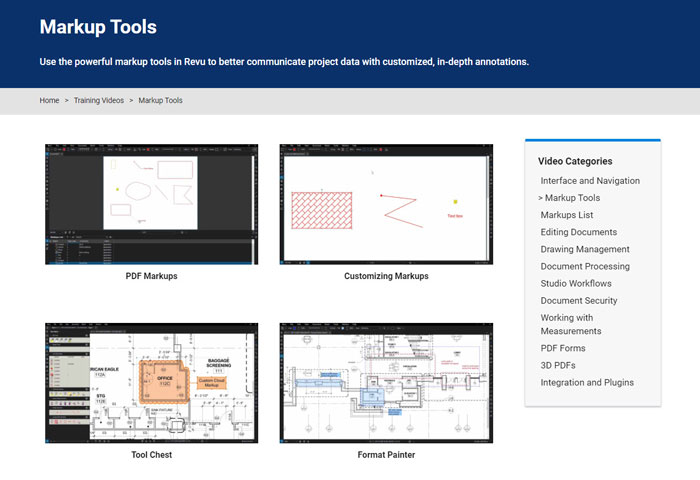The width and height of the screenshot is (700, 480).
Task: Open the Drawing Management category
Action: tap(585, 249)
